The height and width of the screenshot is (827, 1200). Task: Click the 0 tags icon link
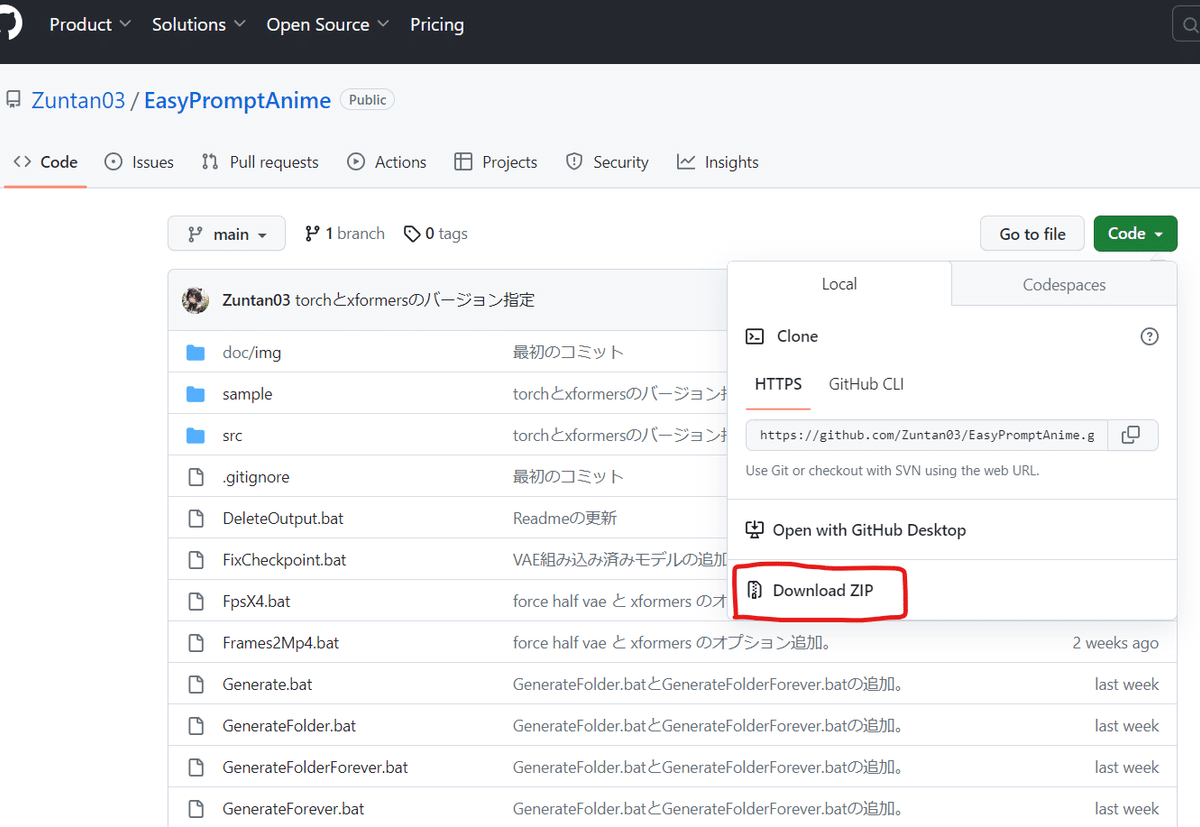436,234
